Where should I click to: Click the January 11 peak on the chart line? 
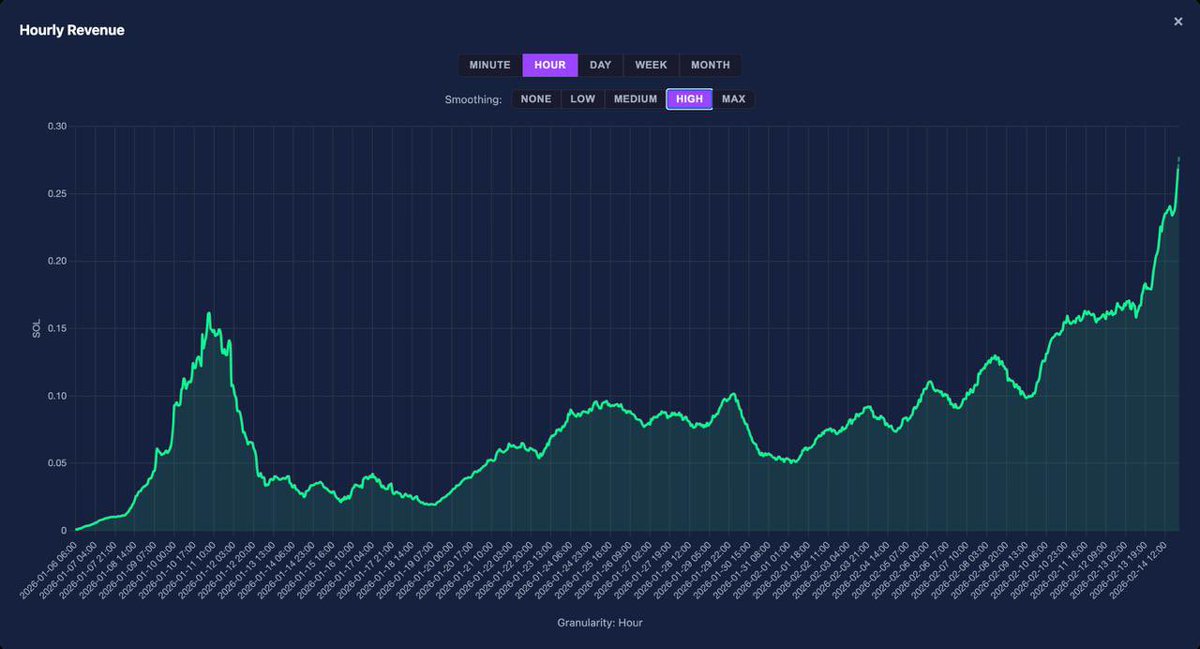tap(208, 314)
